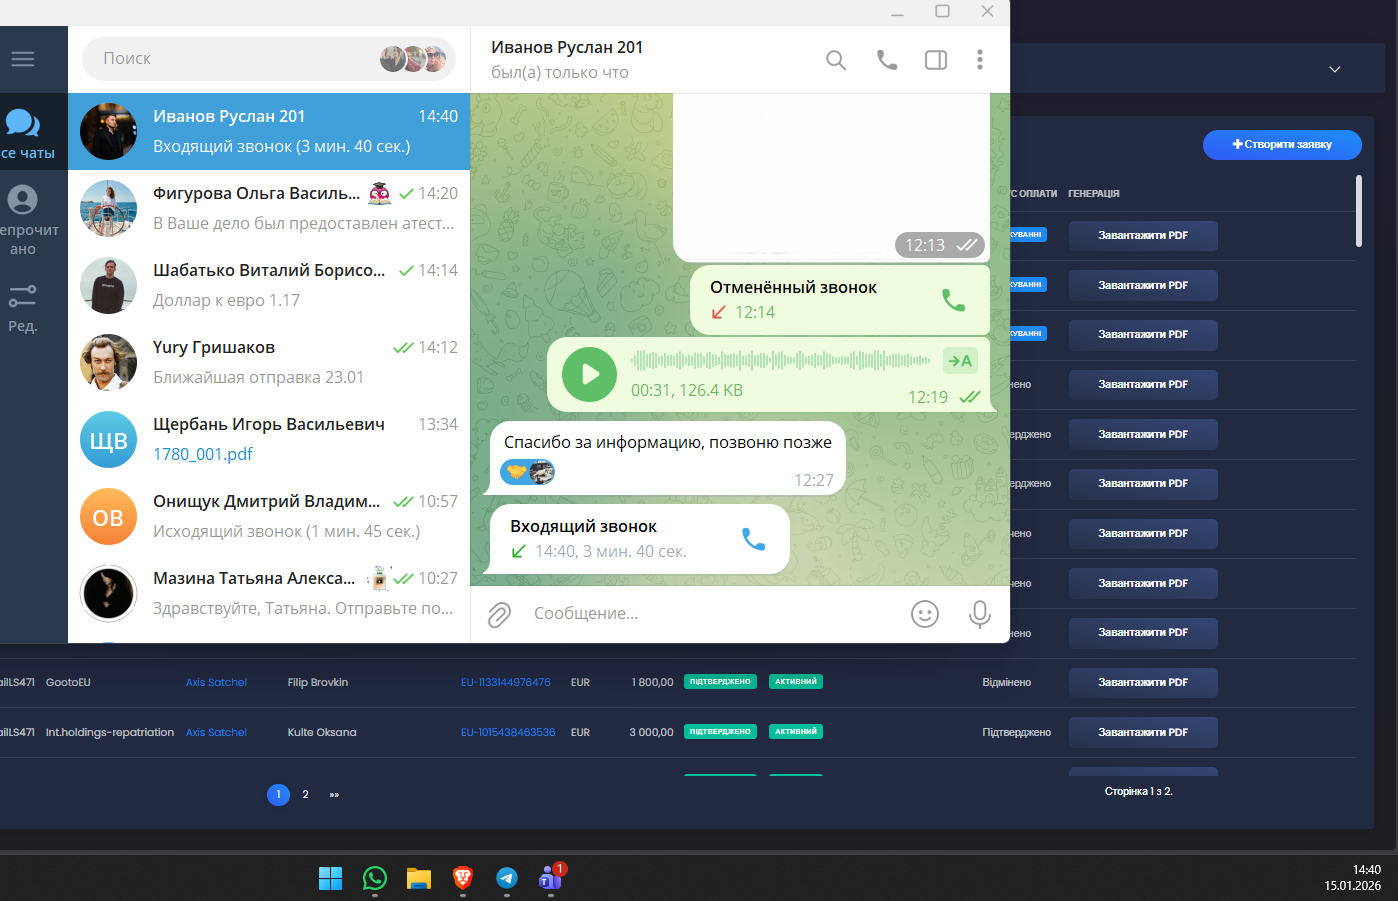
Task: Open the emoji picker
Action: point(925,614)
